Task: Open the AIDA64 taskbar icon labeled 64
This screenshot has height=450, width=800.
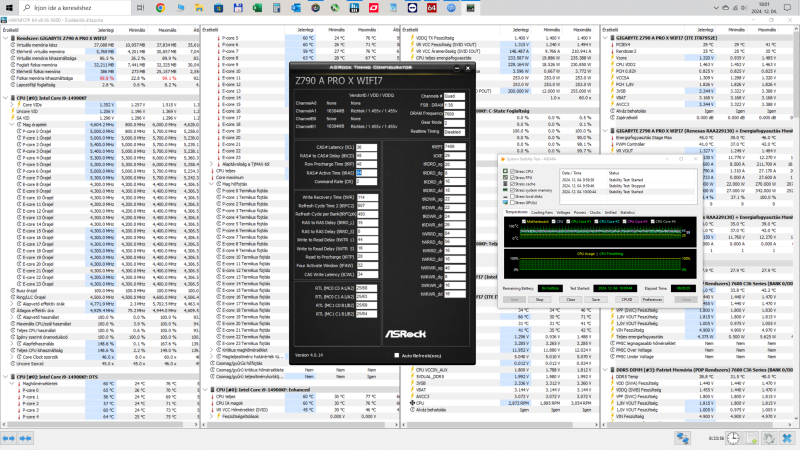Action: tap(432, 8)
